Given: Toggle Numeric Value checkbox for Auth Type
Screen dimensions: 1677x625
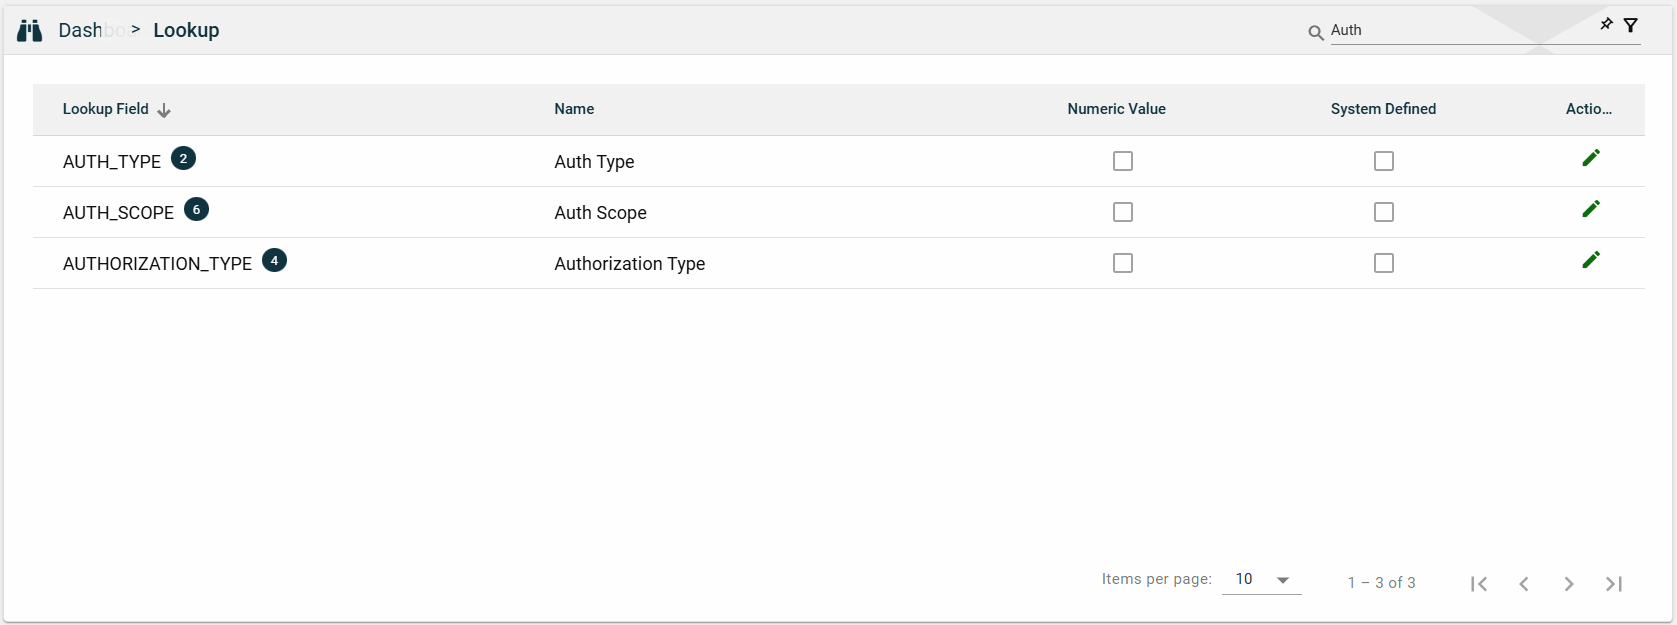Looking at the screenshot, I should click(1123, 161).
